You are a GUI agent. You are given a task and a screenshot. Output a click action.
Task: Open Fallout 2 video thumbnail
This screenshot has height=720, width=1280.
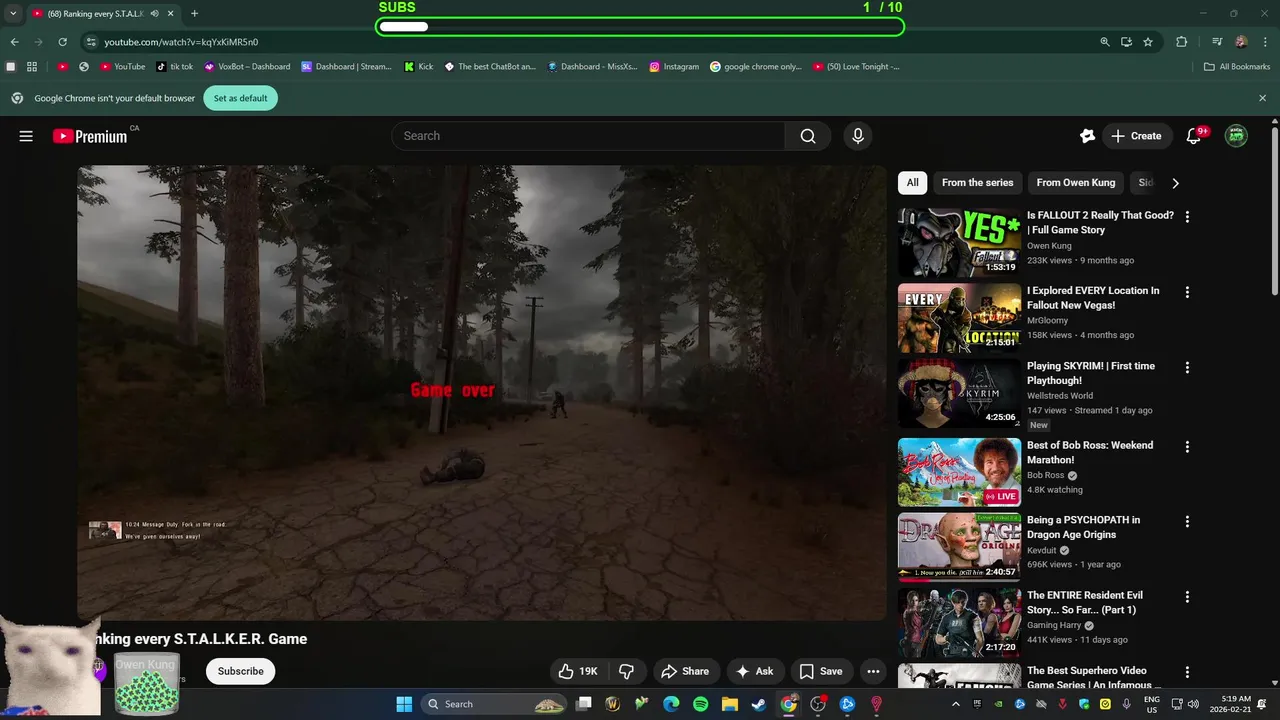(x=959, y=242)
